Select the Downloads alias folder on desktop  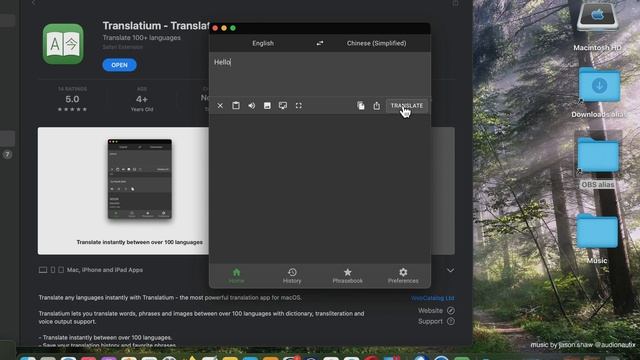coord(598,92)
